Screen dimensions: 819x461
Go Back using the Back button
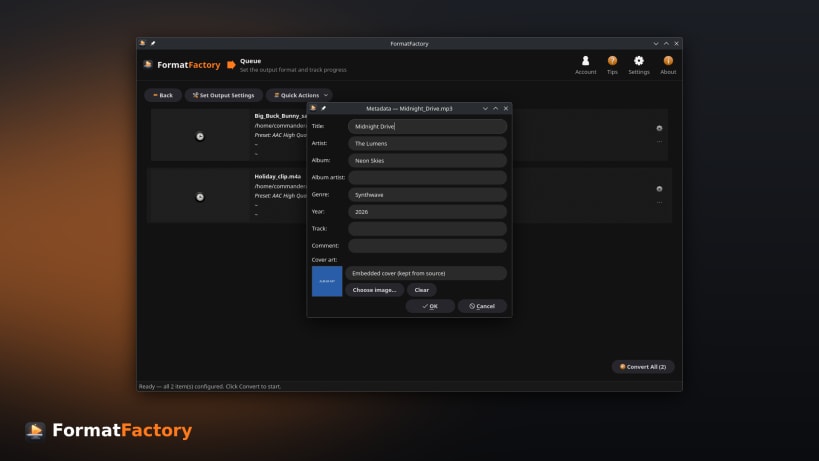[x=163, y=95]
